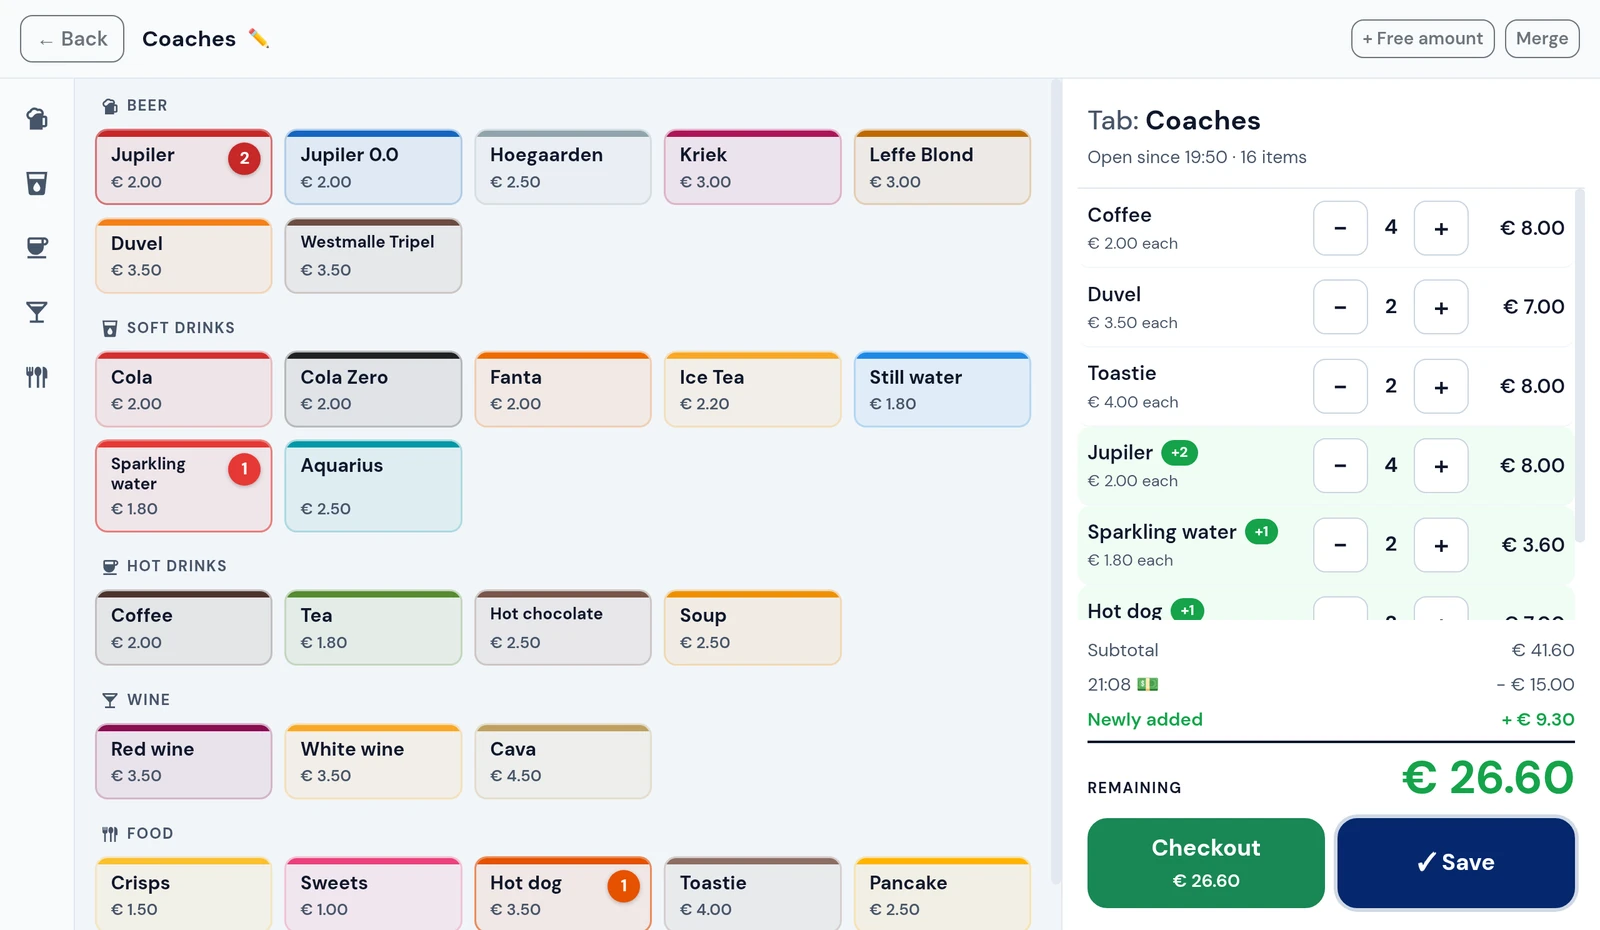Add a free amount to tab
The height and width of the screenshot is (930, 1600).
(1422, 39)
